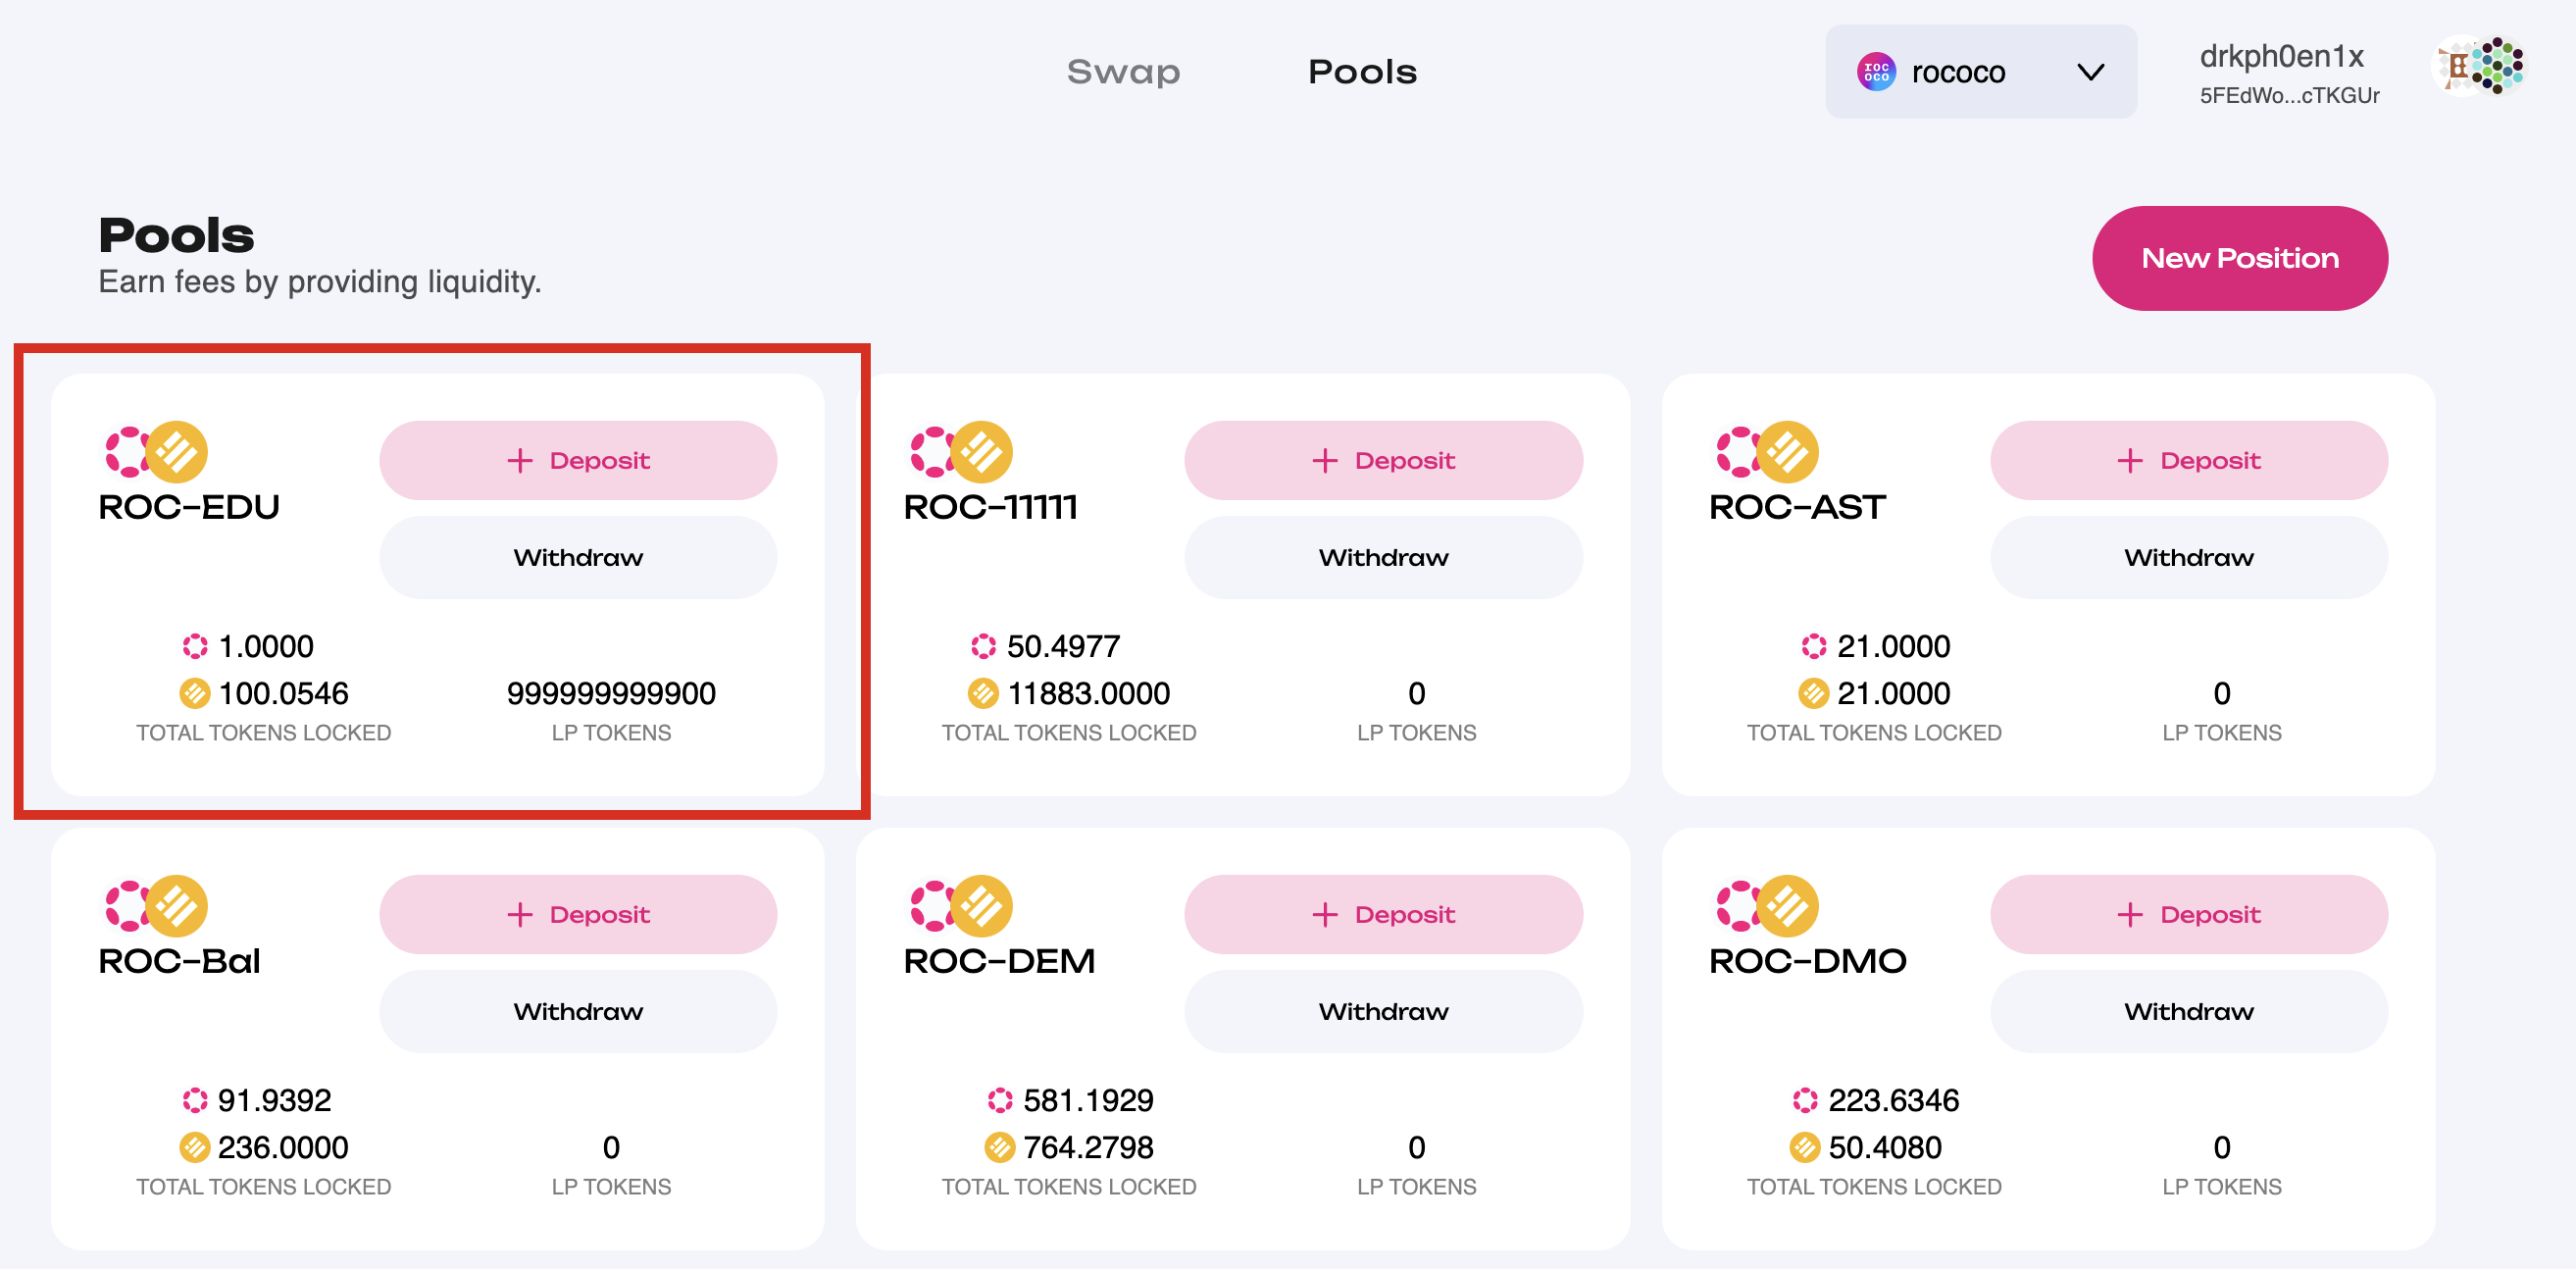Viewport: 2576px width, 1269px height.
Task: Deposit into the ROC-11111 pool
Action: point(1383,460)
